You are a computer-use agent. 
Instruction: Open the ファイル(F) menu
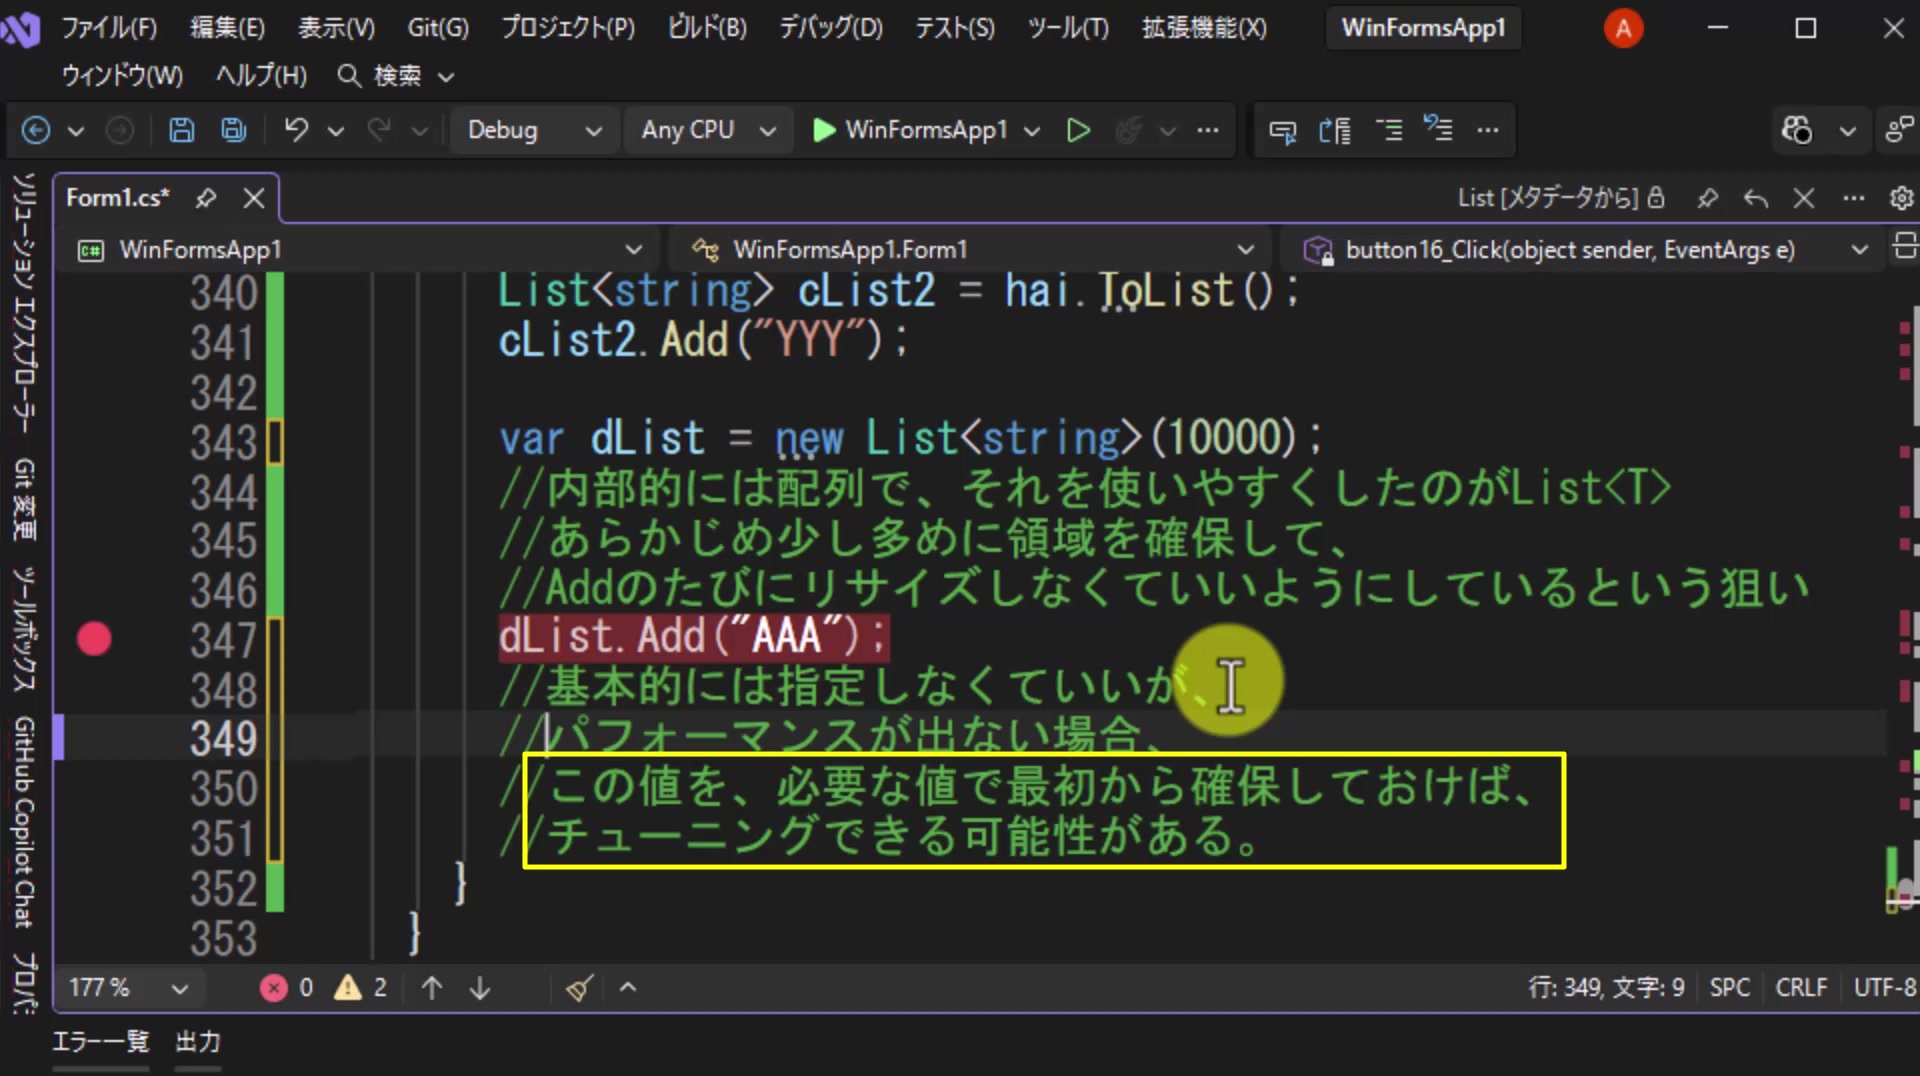tap(110, 28)
